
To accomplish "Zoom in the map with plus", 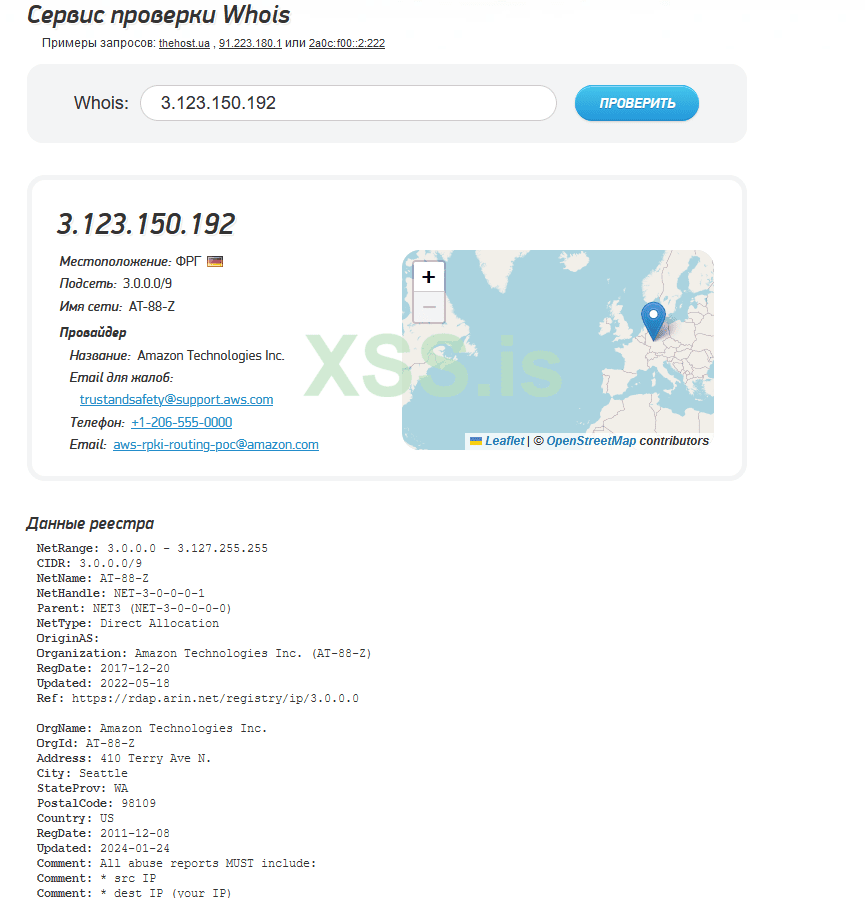I will pos(428,277).
